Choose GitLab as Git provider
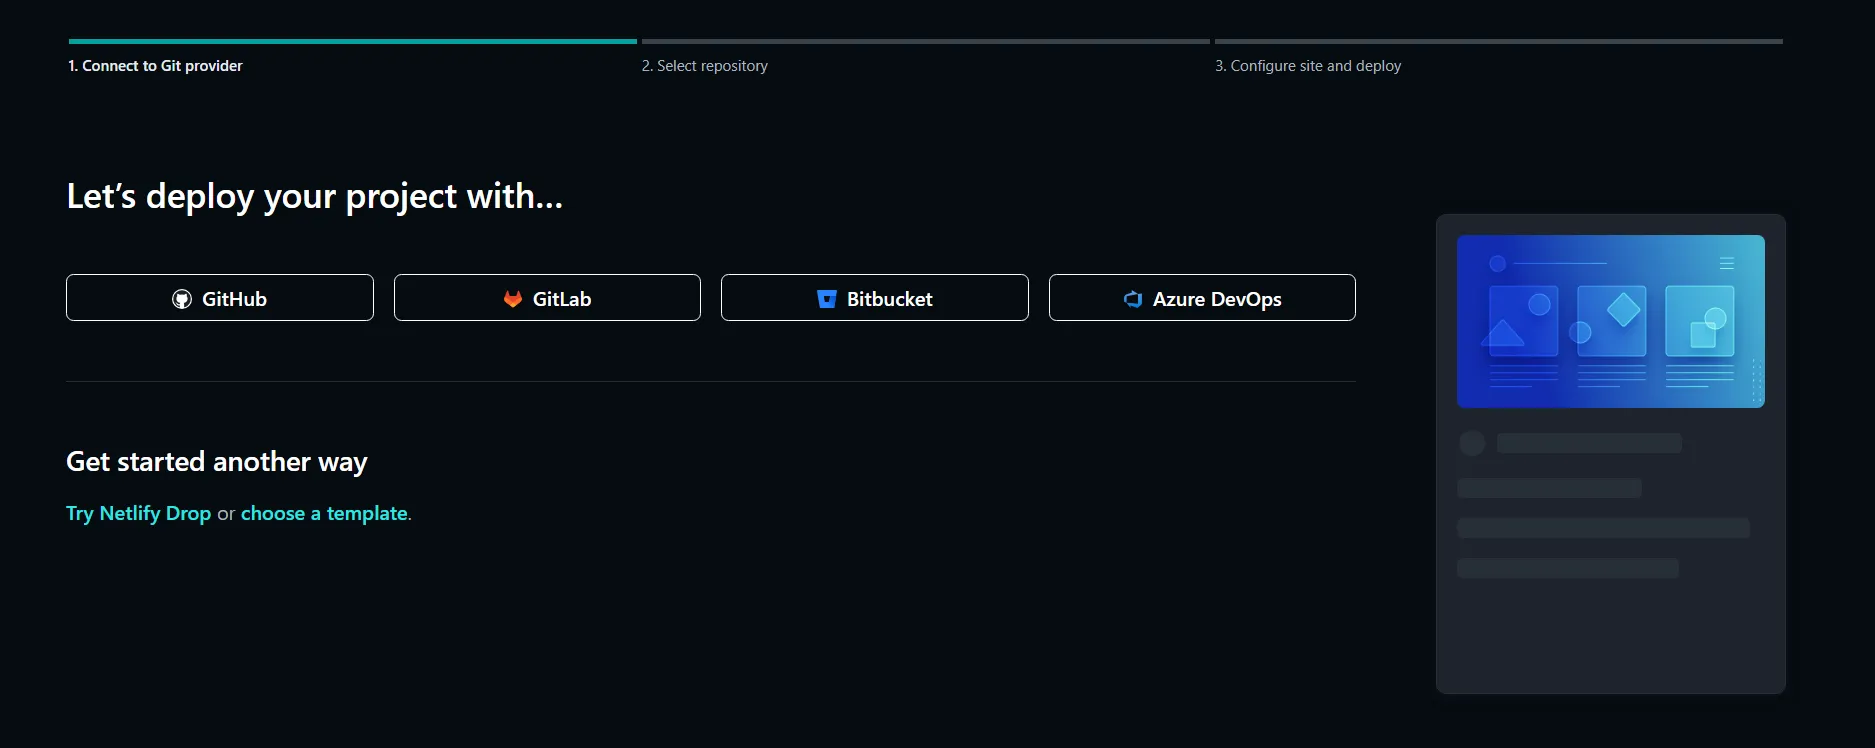Viewport: 1875px width, 748px height. point(547,298)
